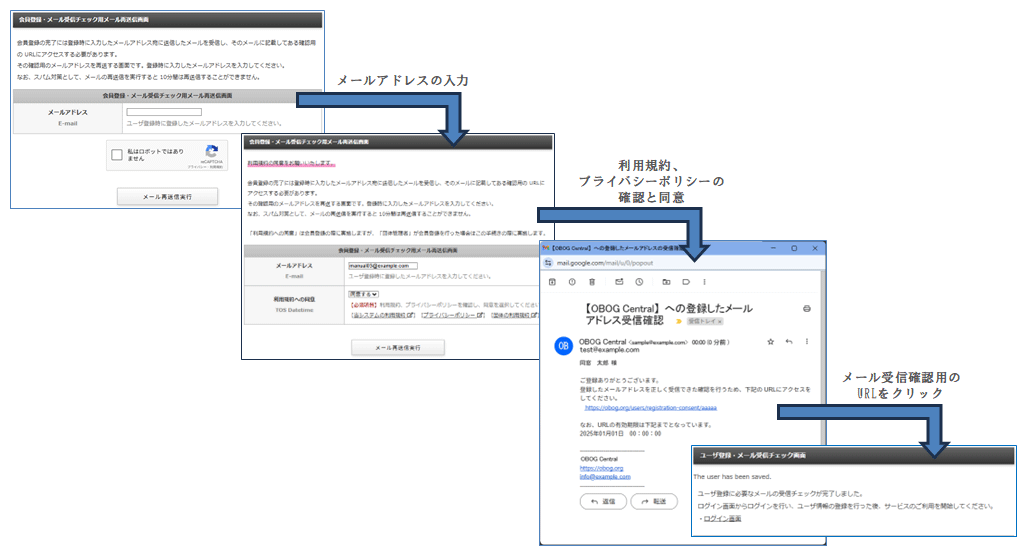Click the Gmail favicon in the popup title bar
Viewport: 1027px width, 556px height.
(546, 248)
